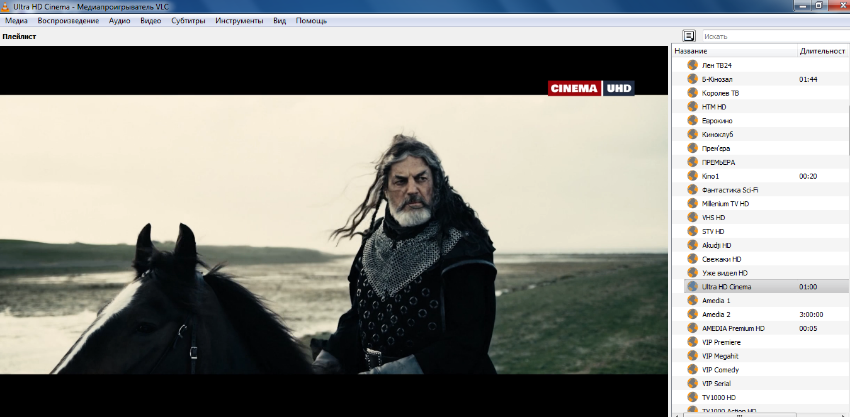The image size is (850, 417).
Task: Click the 3:00:00 duration of Amedia 2
Action: tap(811, 315)
